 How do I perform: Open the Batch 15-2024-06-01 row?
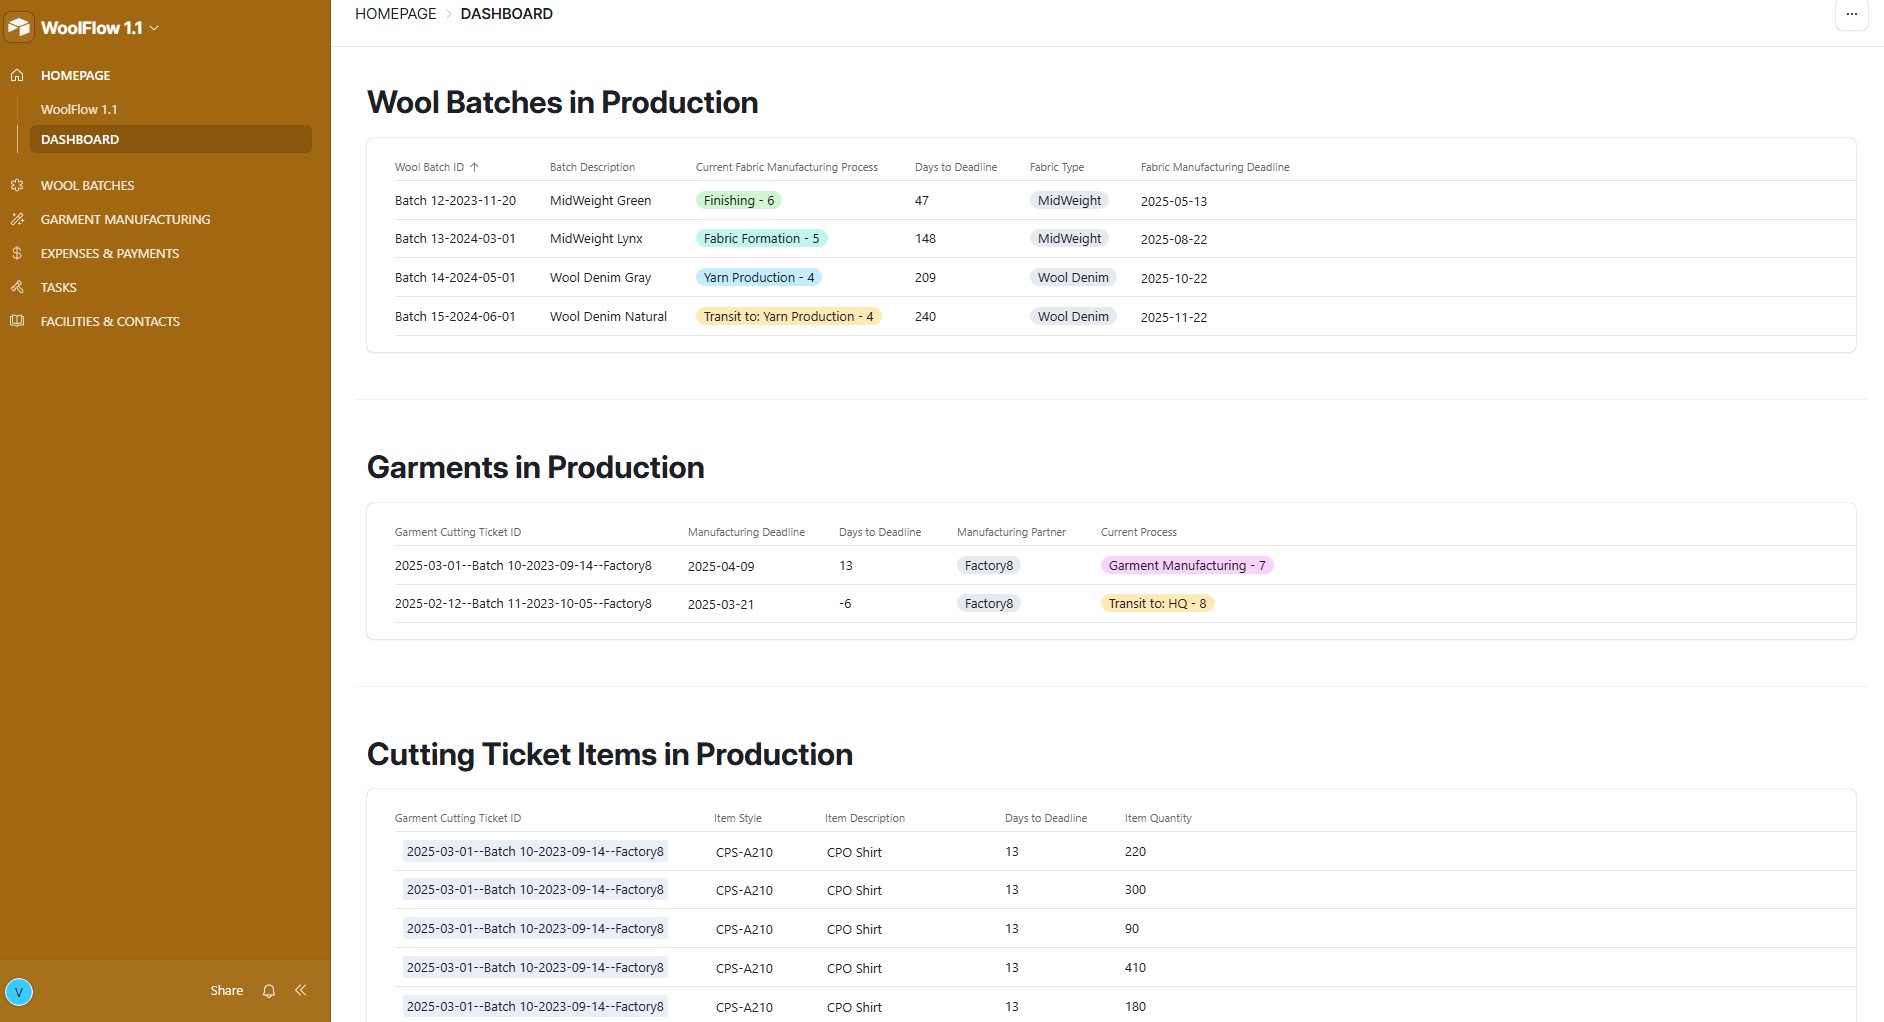click(x=455, y=316)
